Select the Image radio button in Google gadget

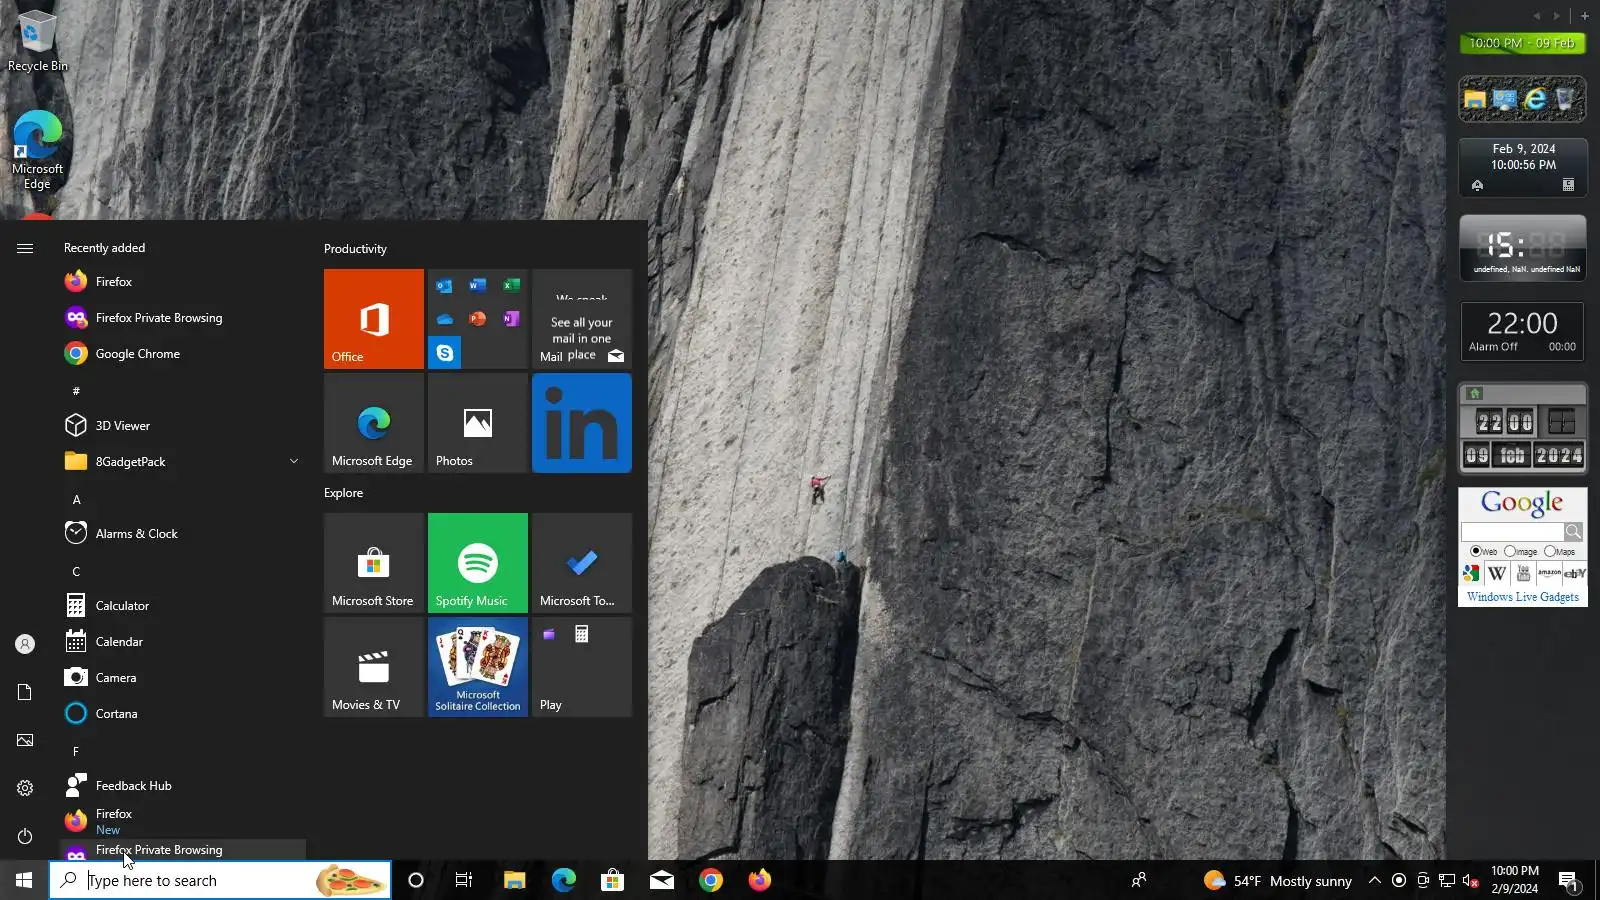[x=1510, y=551]
